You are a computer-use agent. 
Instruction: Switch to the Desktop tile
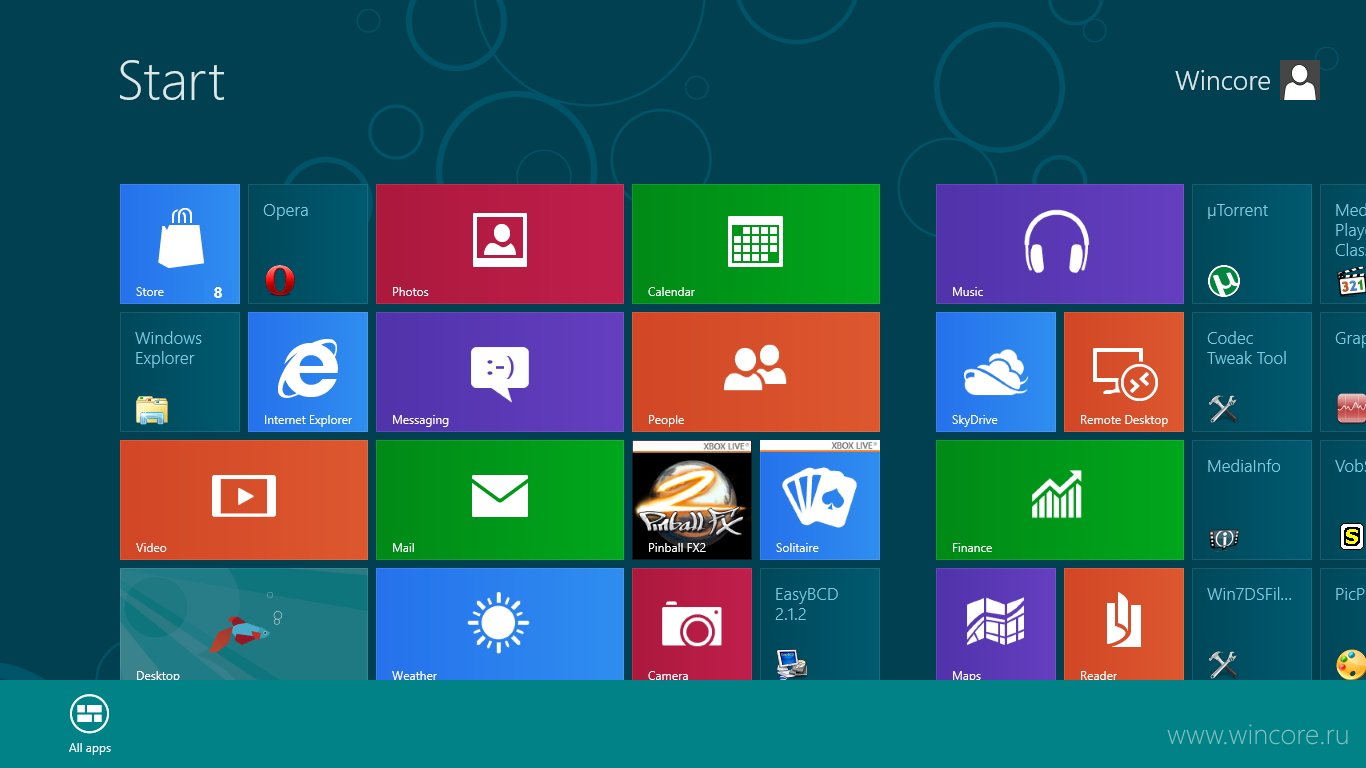(x=244, y=624)
